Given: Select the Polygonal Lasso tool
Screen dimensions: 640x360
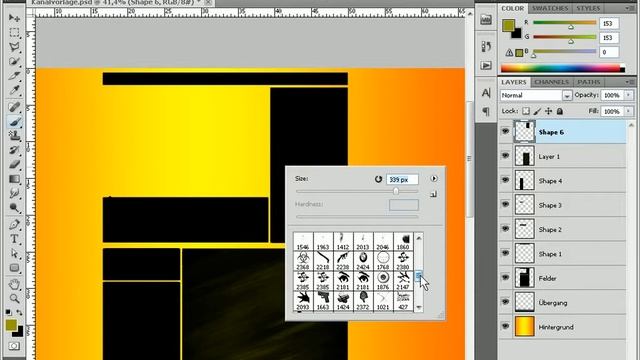Looking at the screenshot, I should point(14,47).
